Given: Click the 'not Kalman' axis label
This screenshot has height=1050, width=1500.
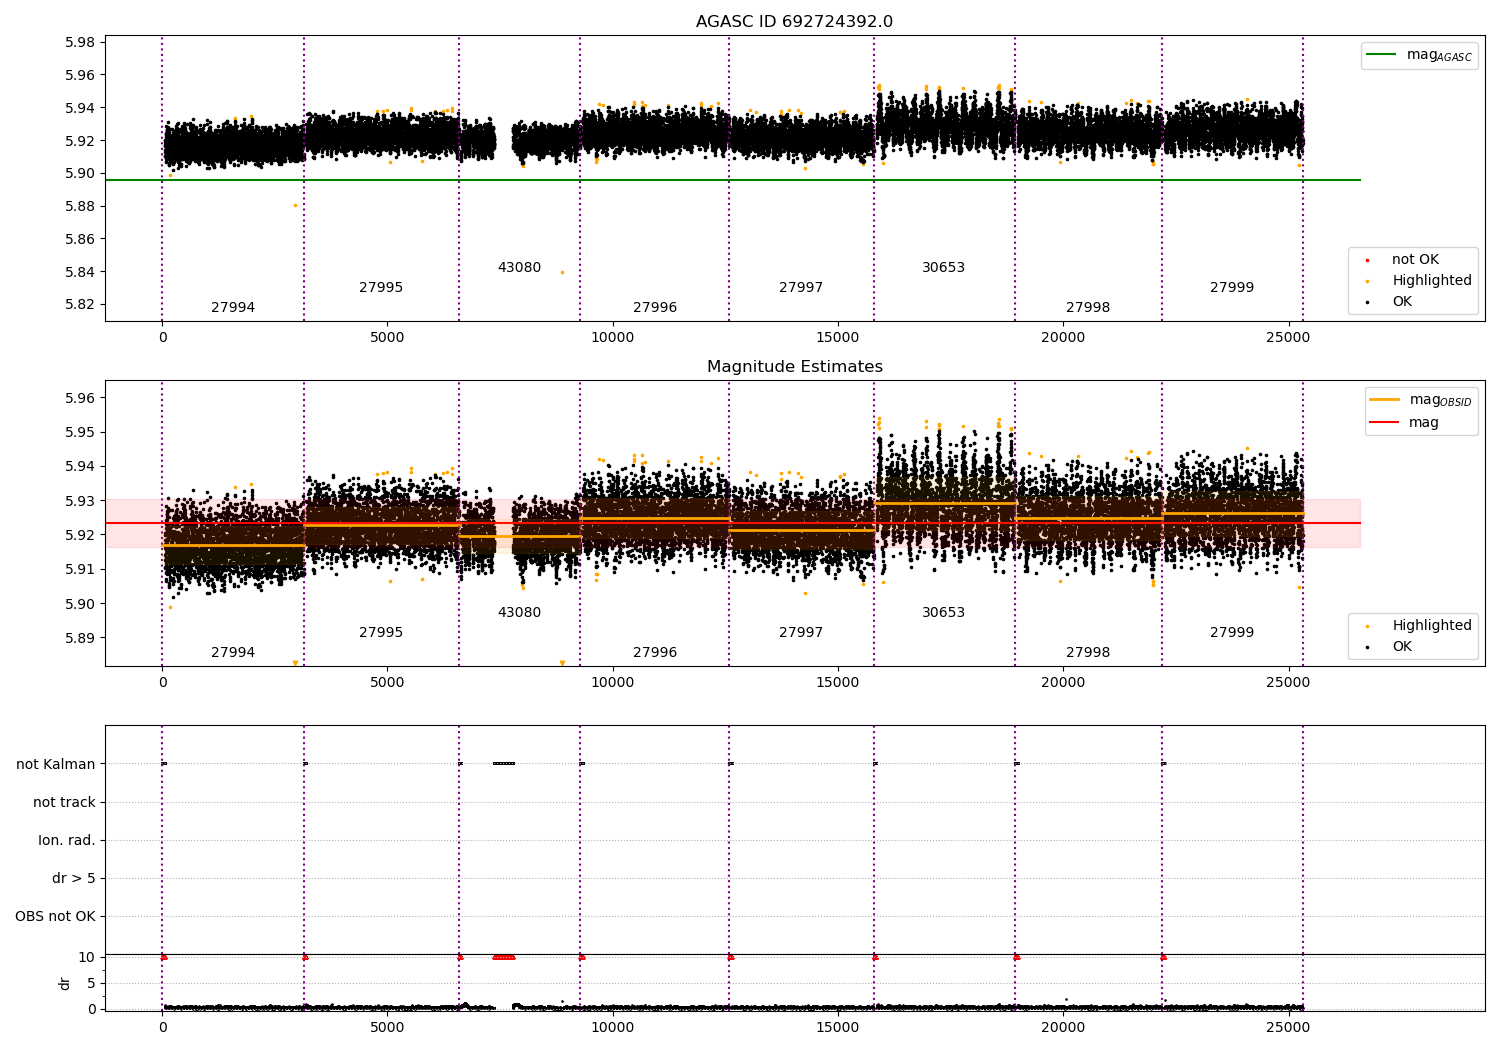Looking at the screenshot, I should [56, 765].
